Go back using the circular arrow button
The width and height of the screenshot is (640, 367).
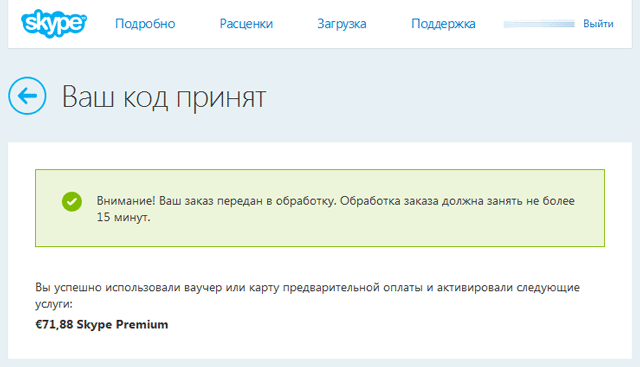tap(27, 96)
